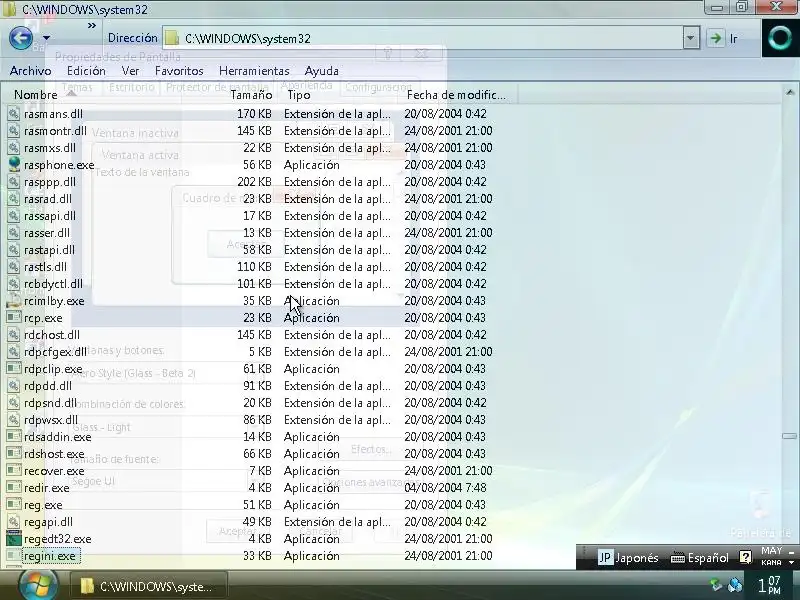This screenshot has height=600, width=800.
Task: Click the KANA indicator on language bar
Action: click(x=771, y=563)
